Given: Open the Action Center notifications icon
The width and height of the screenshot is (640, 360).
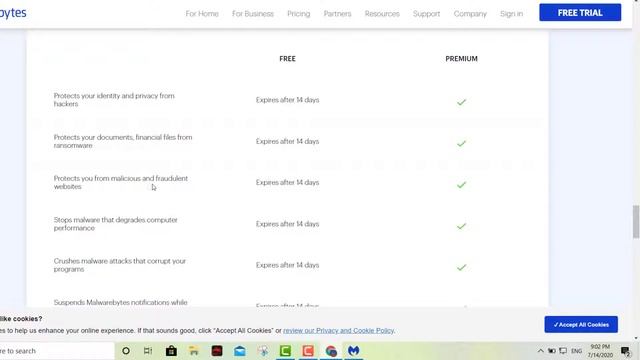Looking at the screenshot, I should coord(625,351).
